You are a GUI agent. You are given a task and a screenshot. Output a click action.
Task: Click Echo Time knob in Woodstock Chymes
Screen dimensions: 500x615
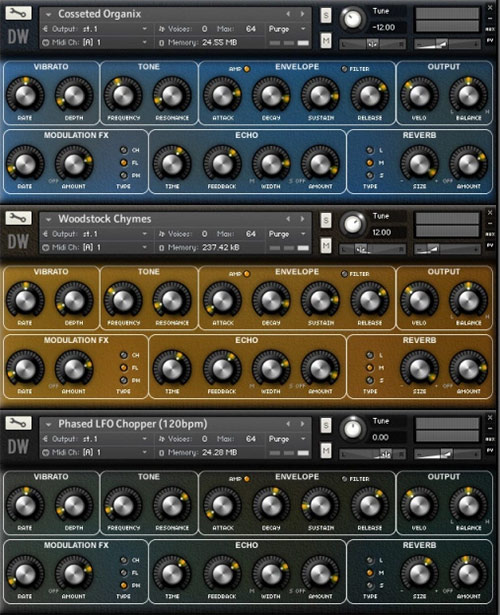[x=172, y=369]
